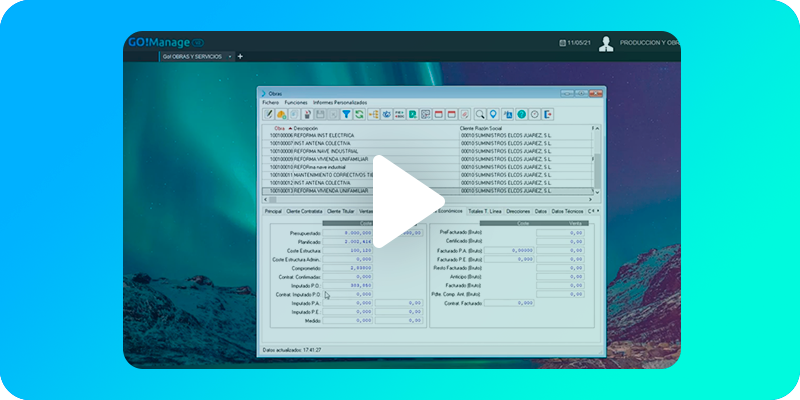800x400 pixels.
Task: Select row 100100011 MANTENIMIENTO CORRECTIVOS
Action: 427,175
